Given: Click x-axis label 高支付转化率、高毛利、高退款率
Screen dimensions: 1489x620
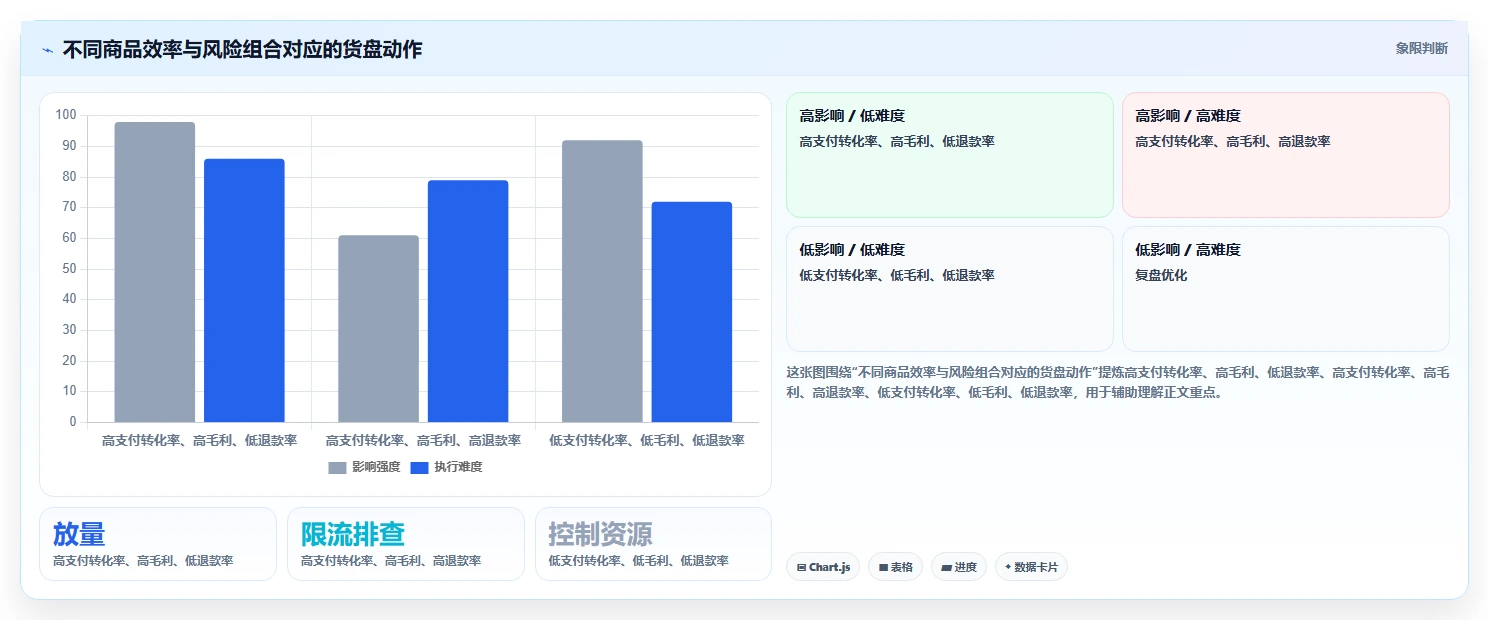Looking at the screenshot, I should point(423,440).
